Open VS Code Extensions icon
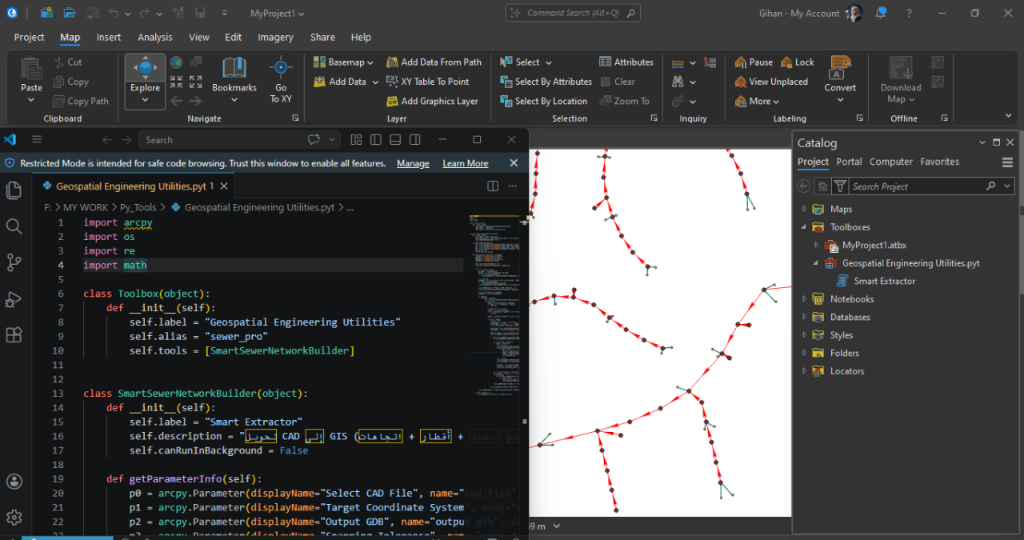The width and height of the screenshot is (1024, 540). (14, 335)
